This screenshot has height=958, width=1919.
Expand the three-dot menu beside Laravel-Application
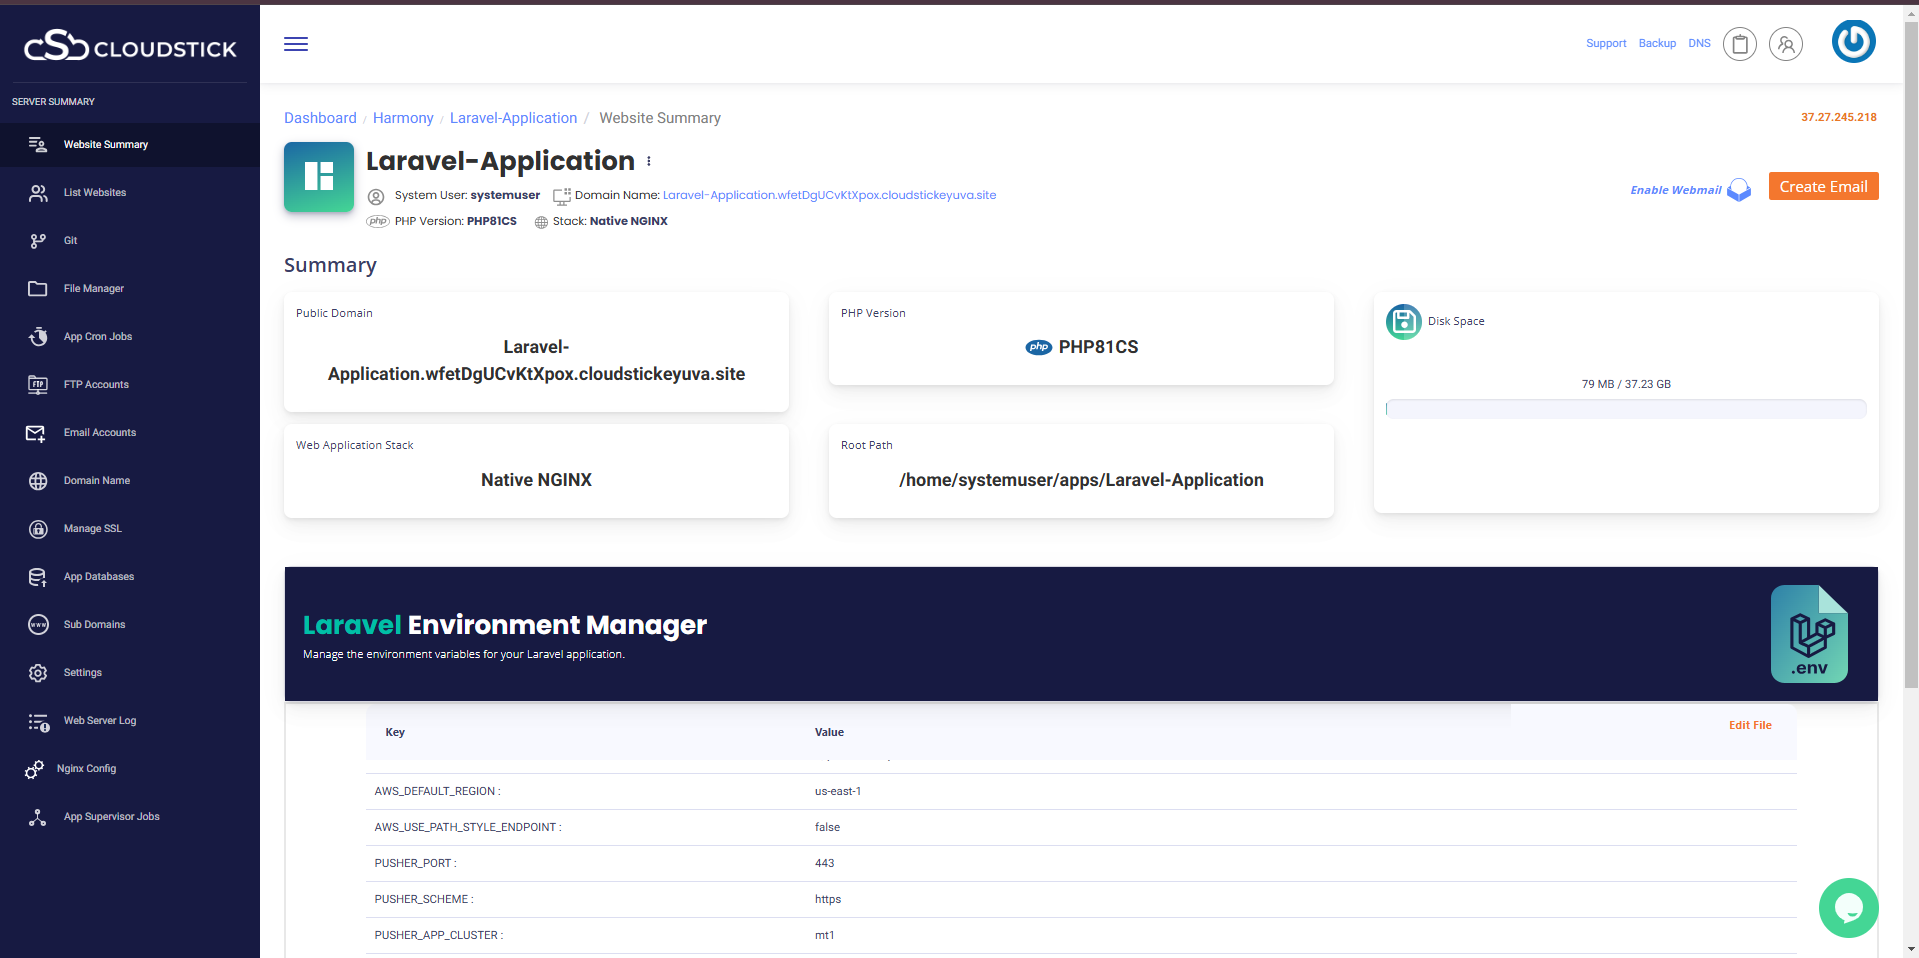[649, 161]
